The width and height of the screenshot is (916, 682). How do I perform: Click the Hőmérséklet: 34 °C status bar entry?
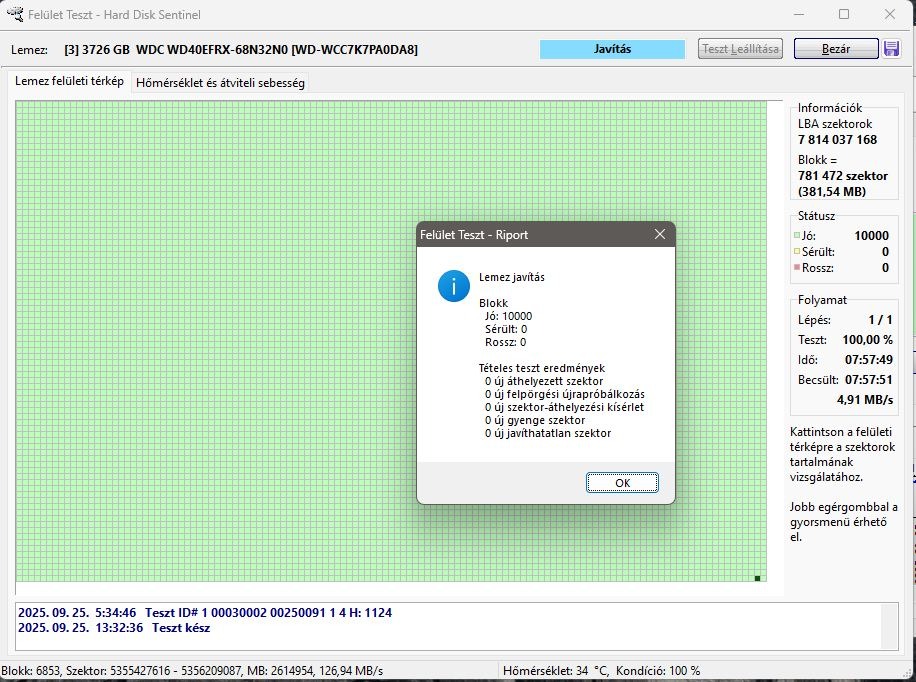[556, 671]
